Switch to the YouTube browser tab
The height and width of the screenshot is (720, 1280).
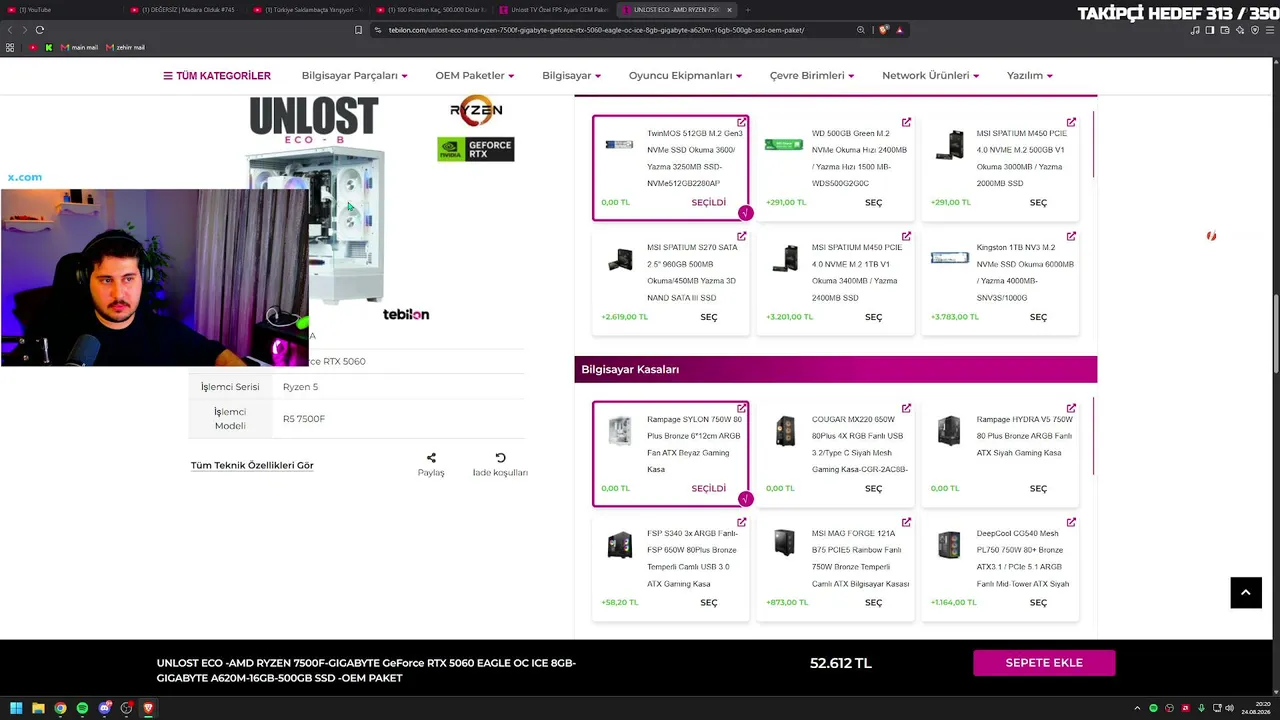(x=60, y=10)
